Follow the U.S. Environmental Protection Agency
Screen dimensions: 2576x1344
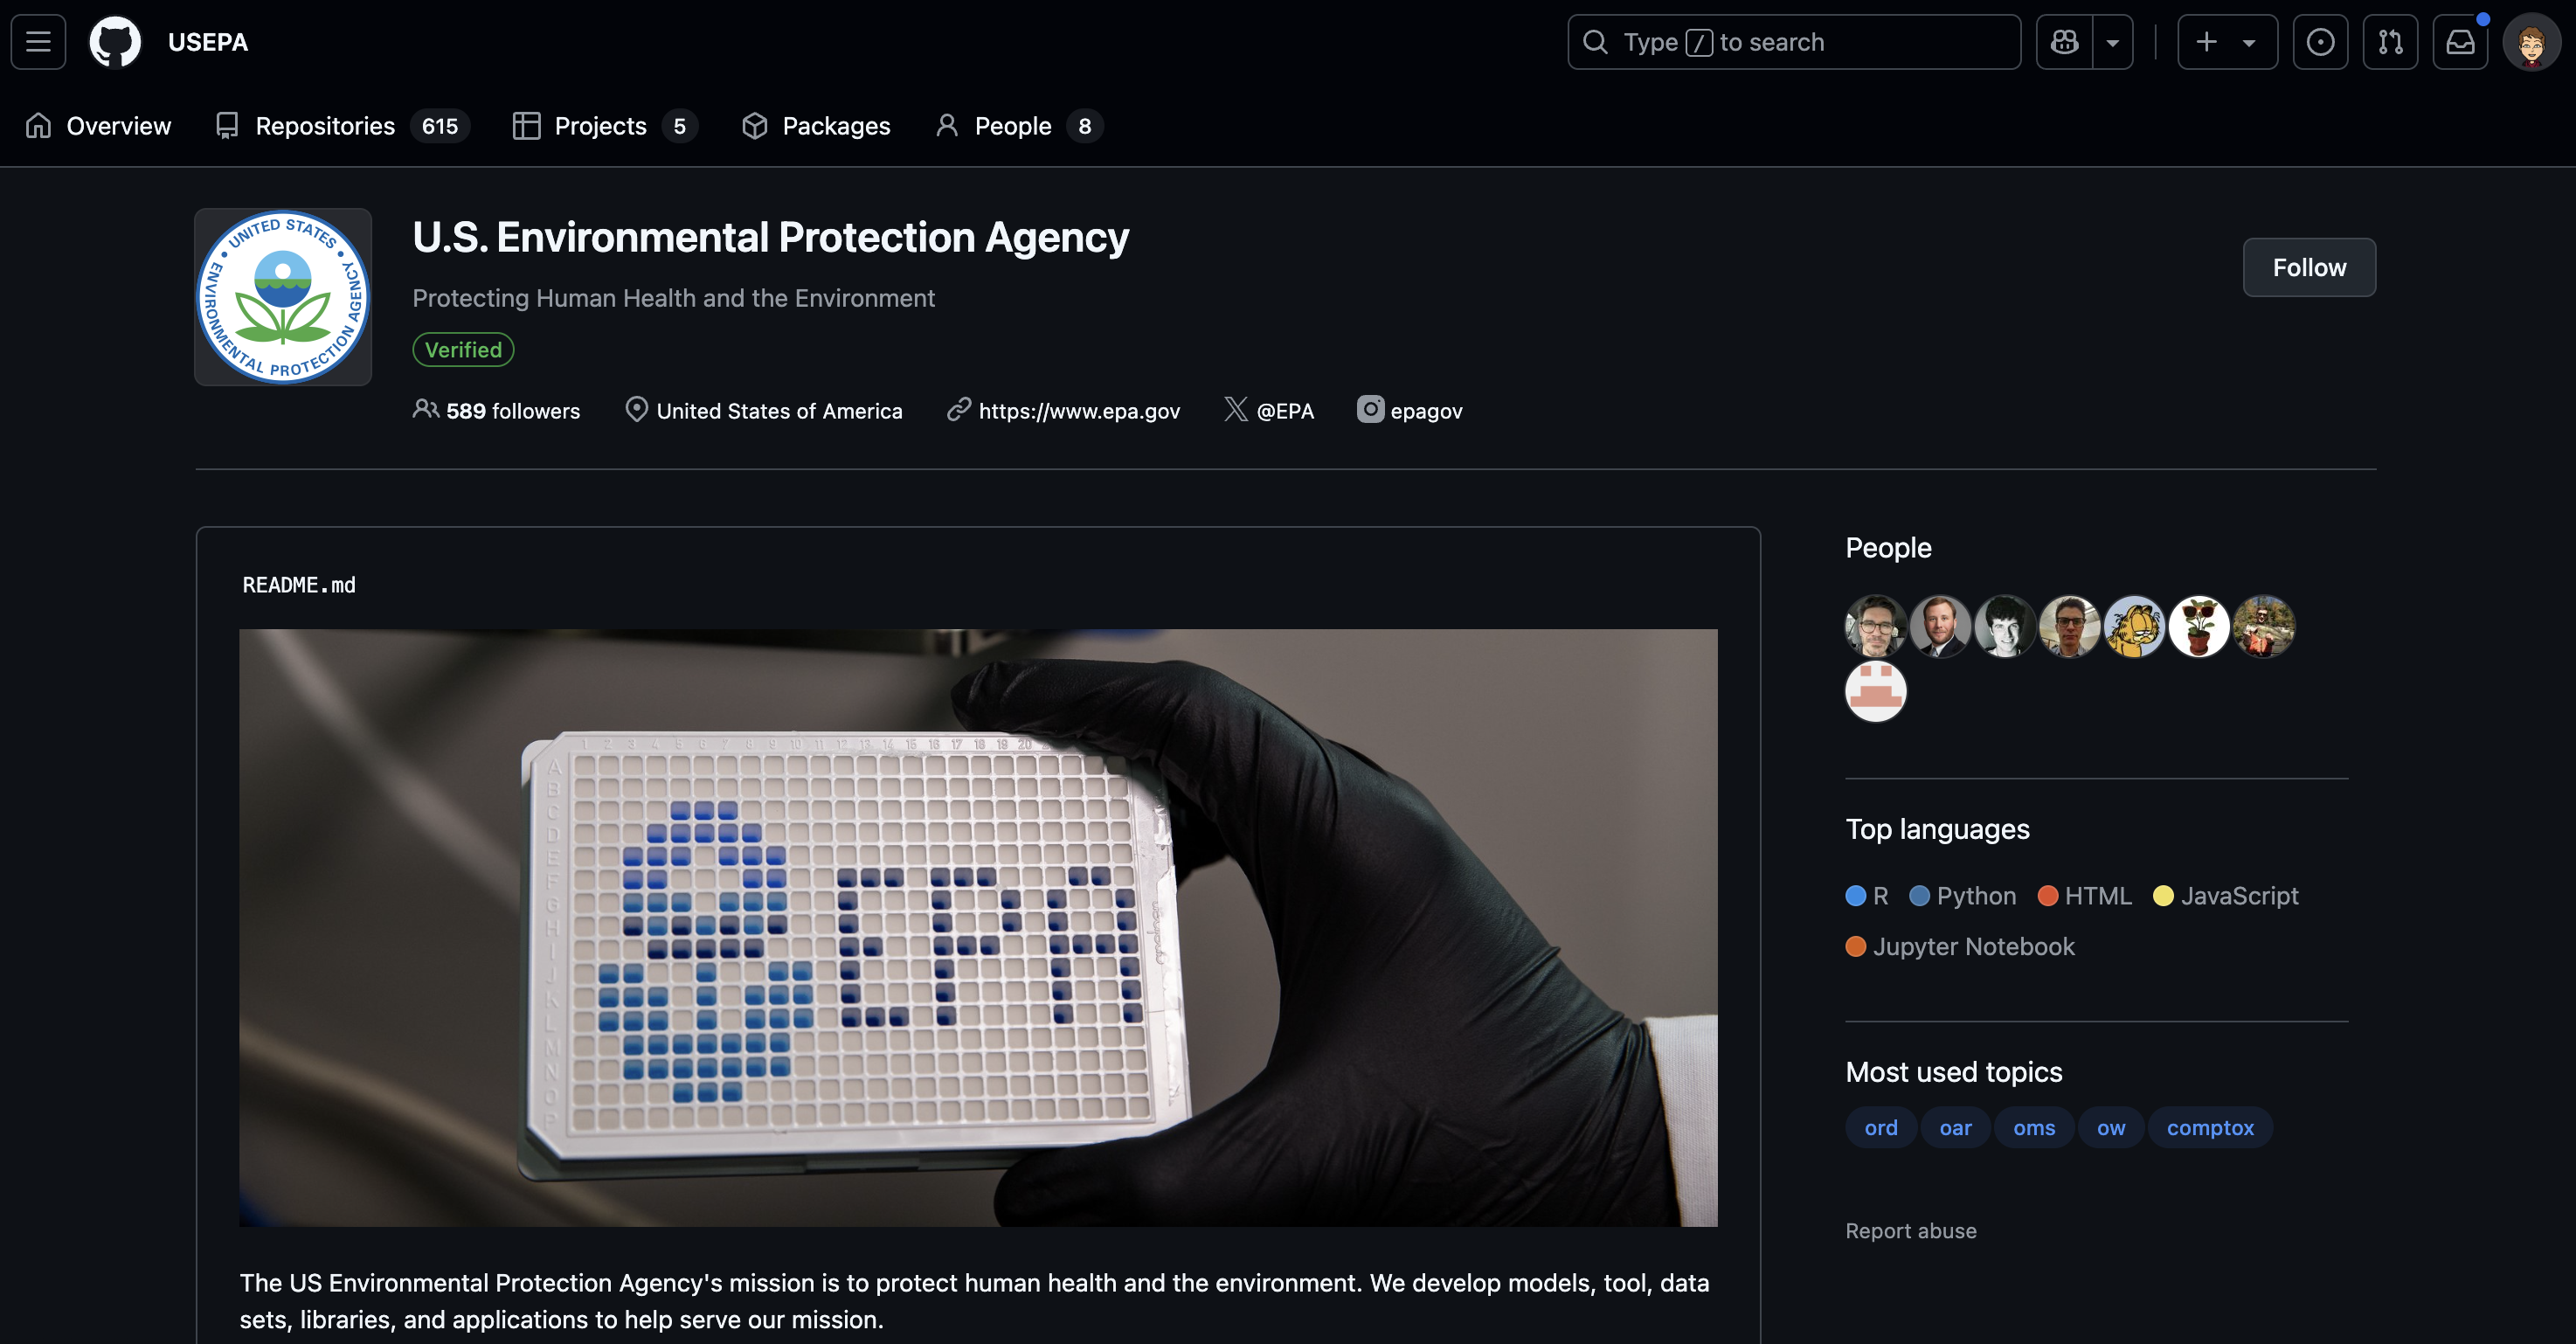(2309, 267)
